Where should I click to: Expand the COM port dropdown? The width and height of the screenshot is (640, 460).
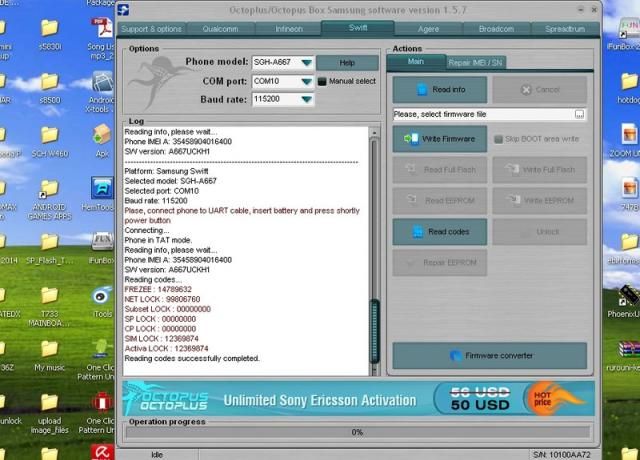306,81
